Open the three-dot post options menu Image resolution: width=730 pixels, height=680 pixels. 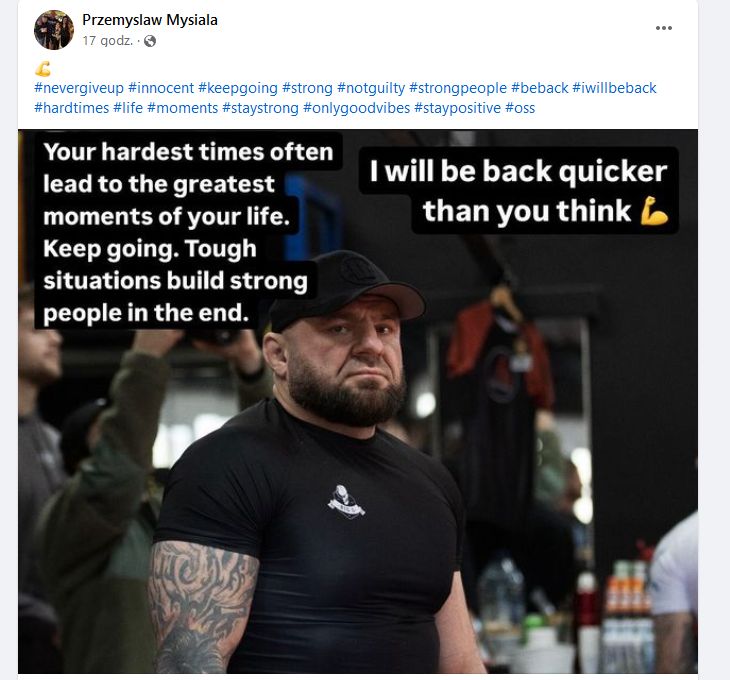point(663,28)
